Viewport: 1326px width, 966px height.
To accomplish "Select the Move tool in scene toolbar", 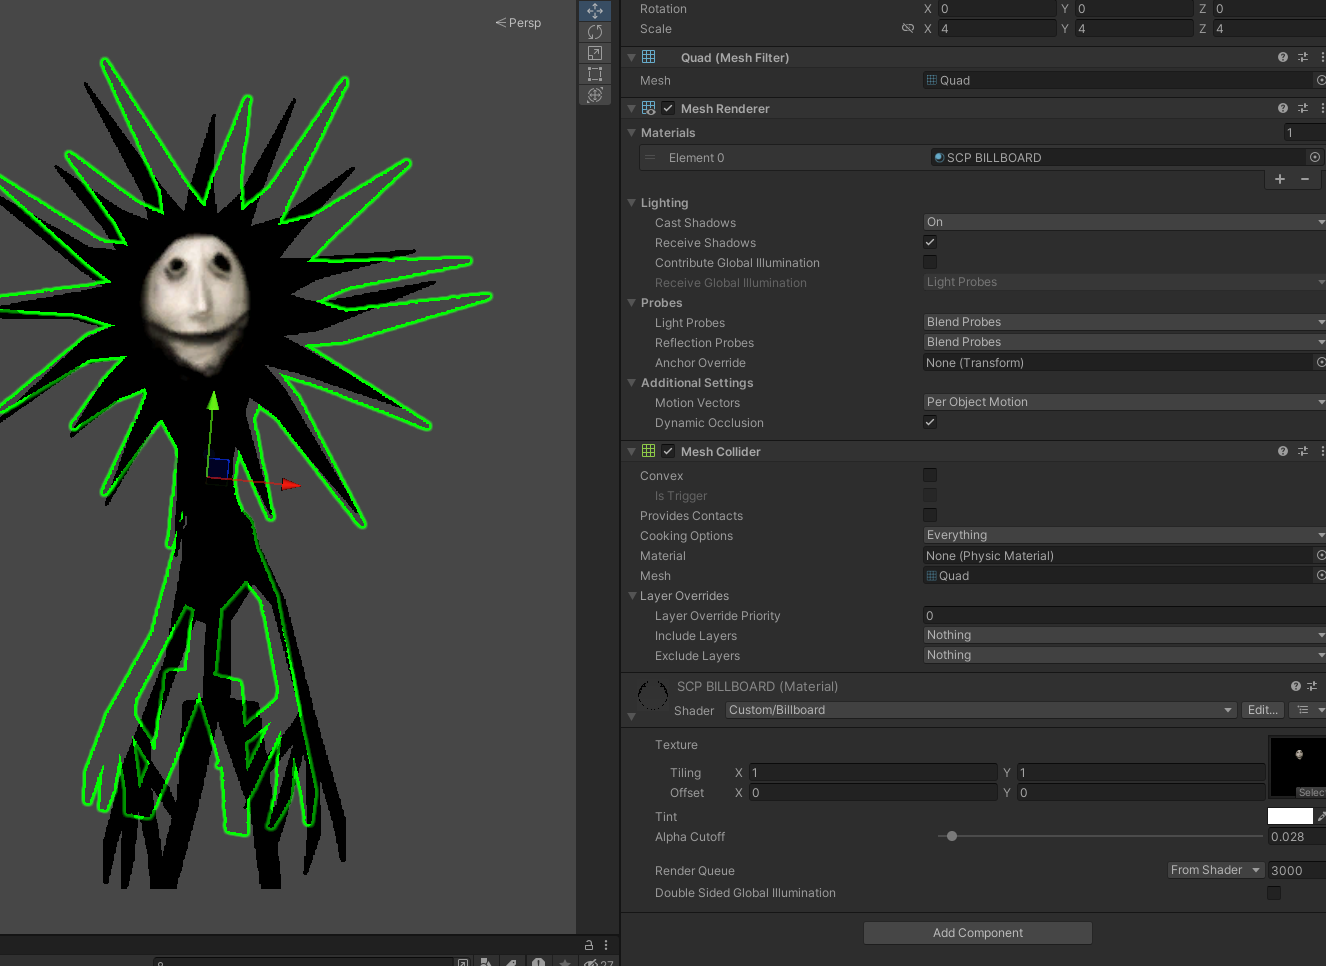I will pyautogui.click(x=595, y=10).
